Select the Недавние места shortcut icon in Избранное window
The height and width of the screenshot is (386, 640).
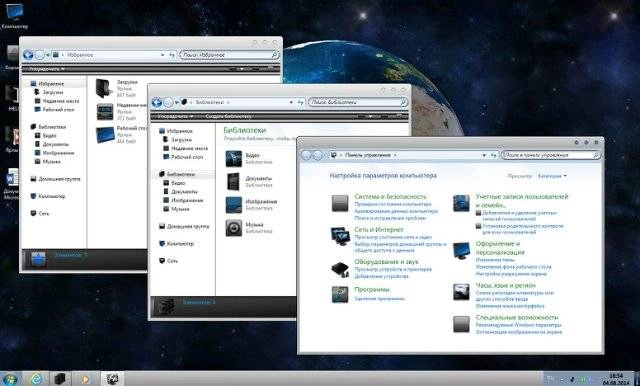tap(104, 111)
